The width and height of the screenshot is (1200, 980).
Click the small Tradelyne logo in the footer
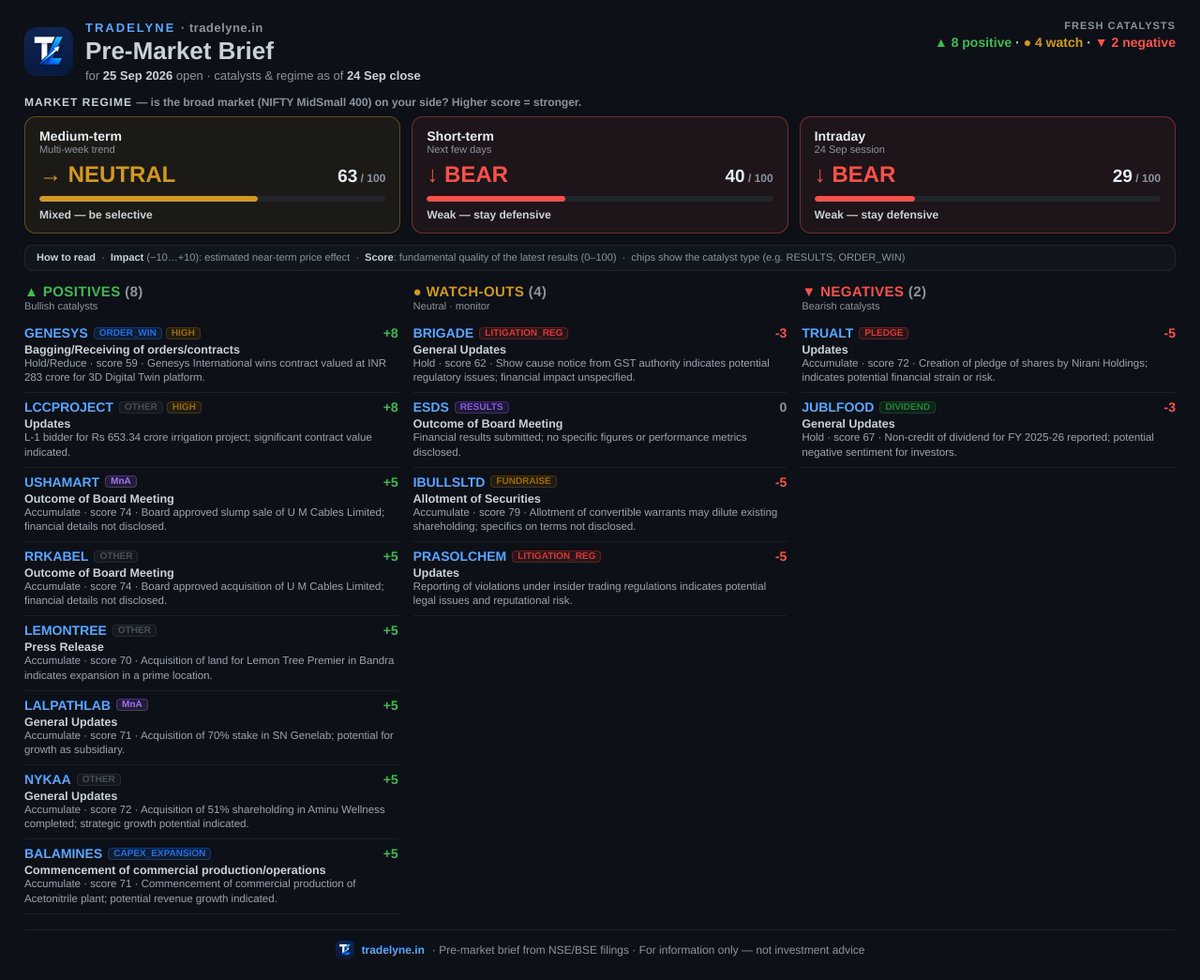click(344, 949)
